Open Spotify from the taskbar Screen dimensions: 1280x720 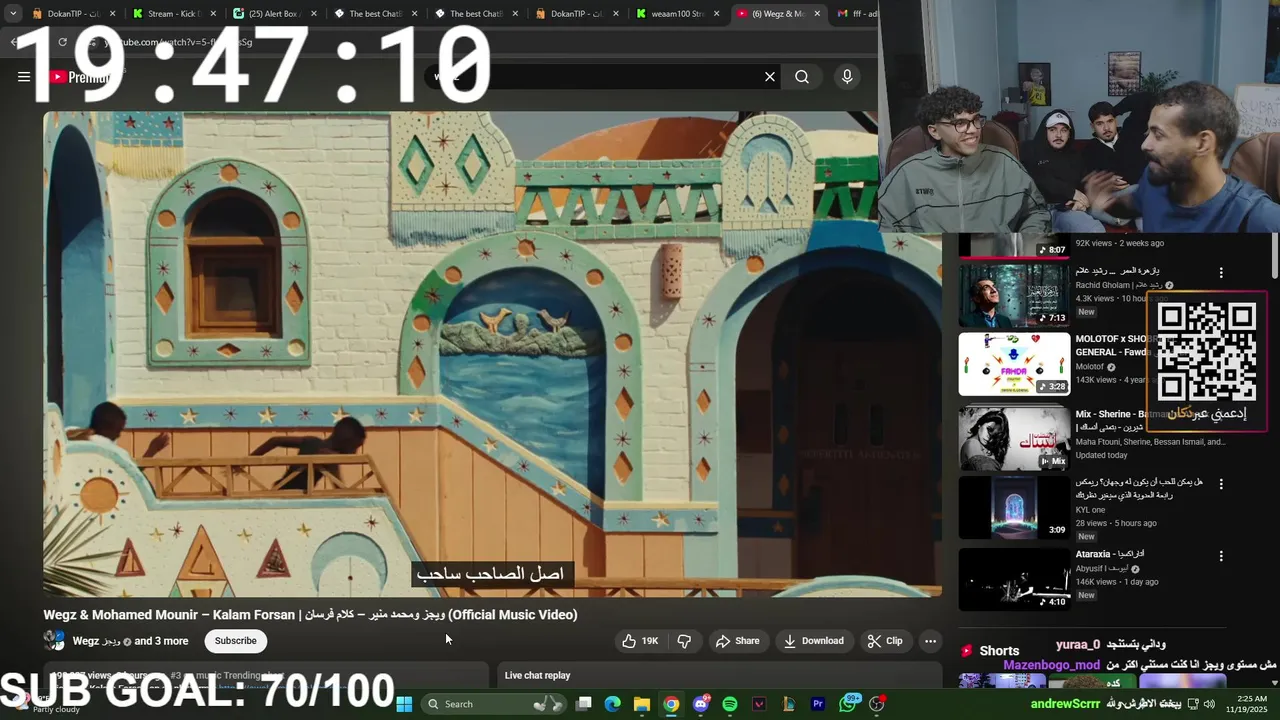(x=730, y=704)
